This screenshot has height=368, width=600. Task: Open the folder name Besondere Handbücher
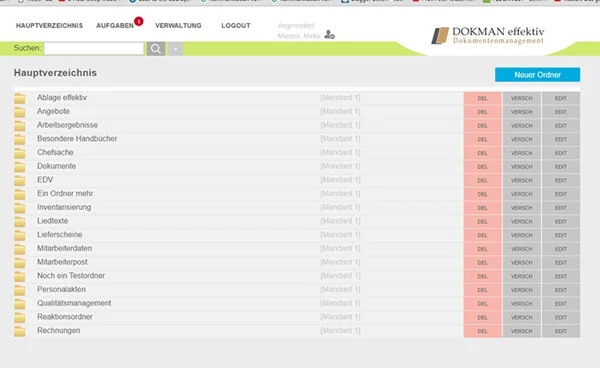77,139
